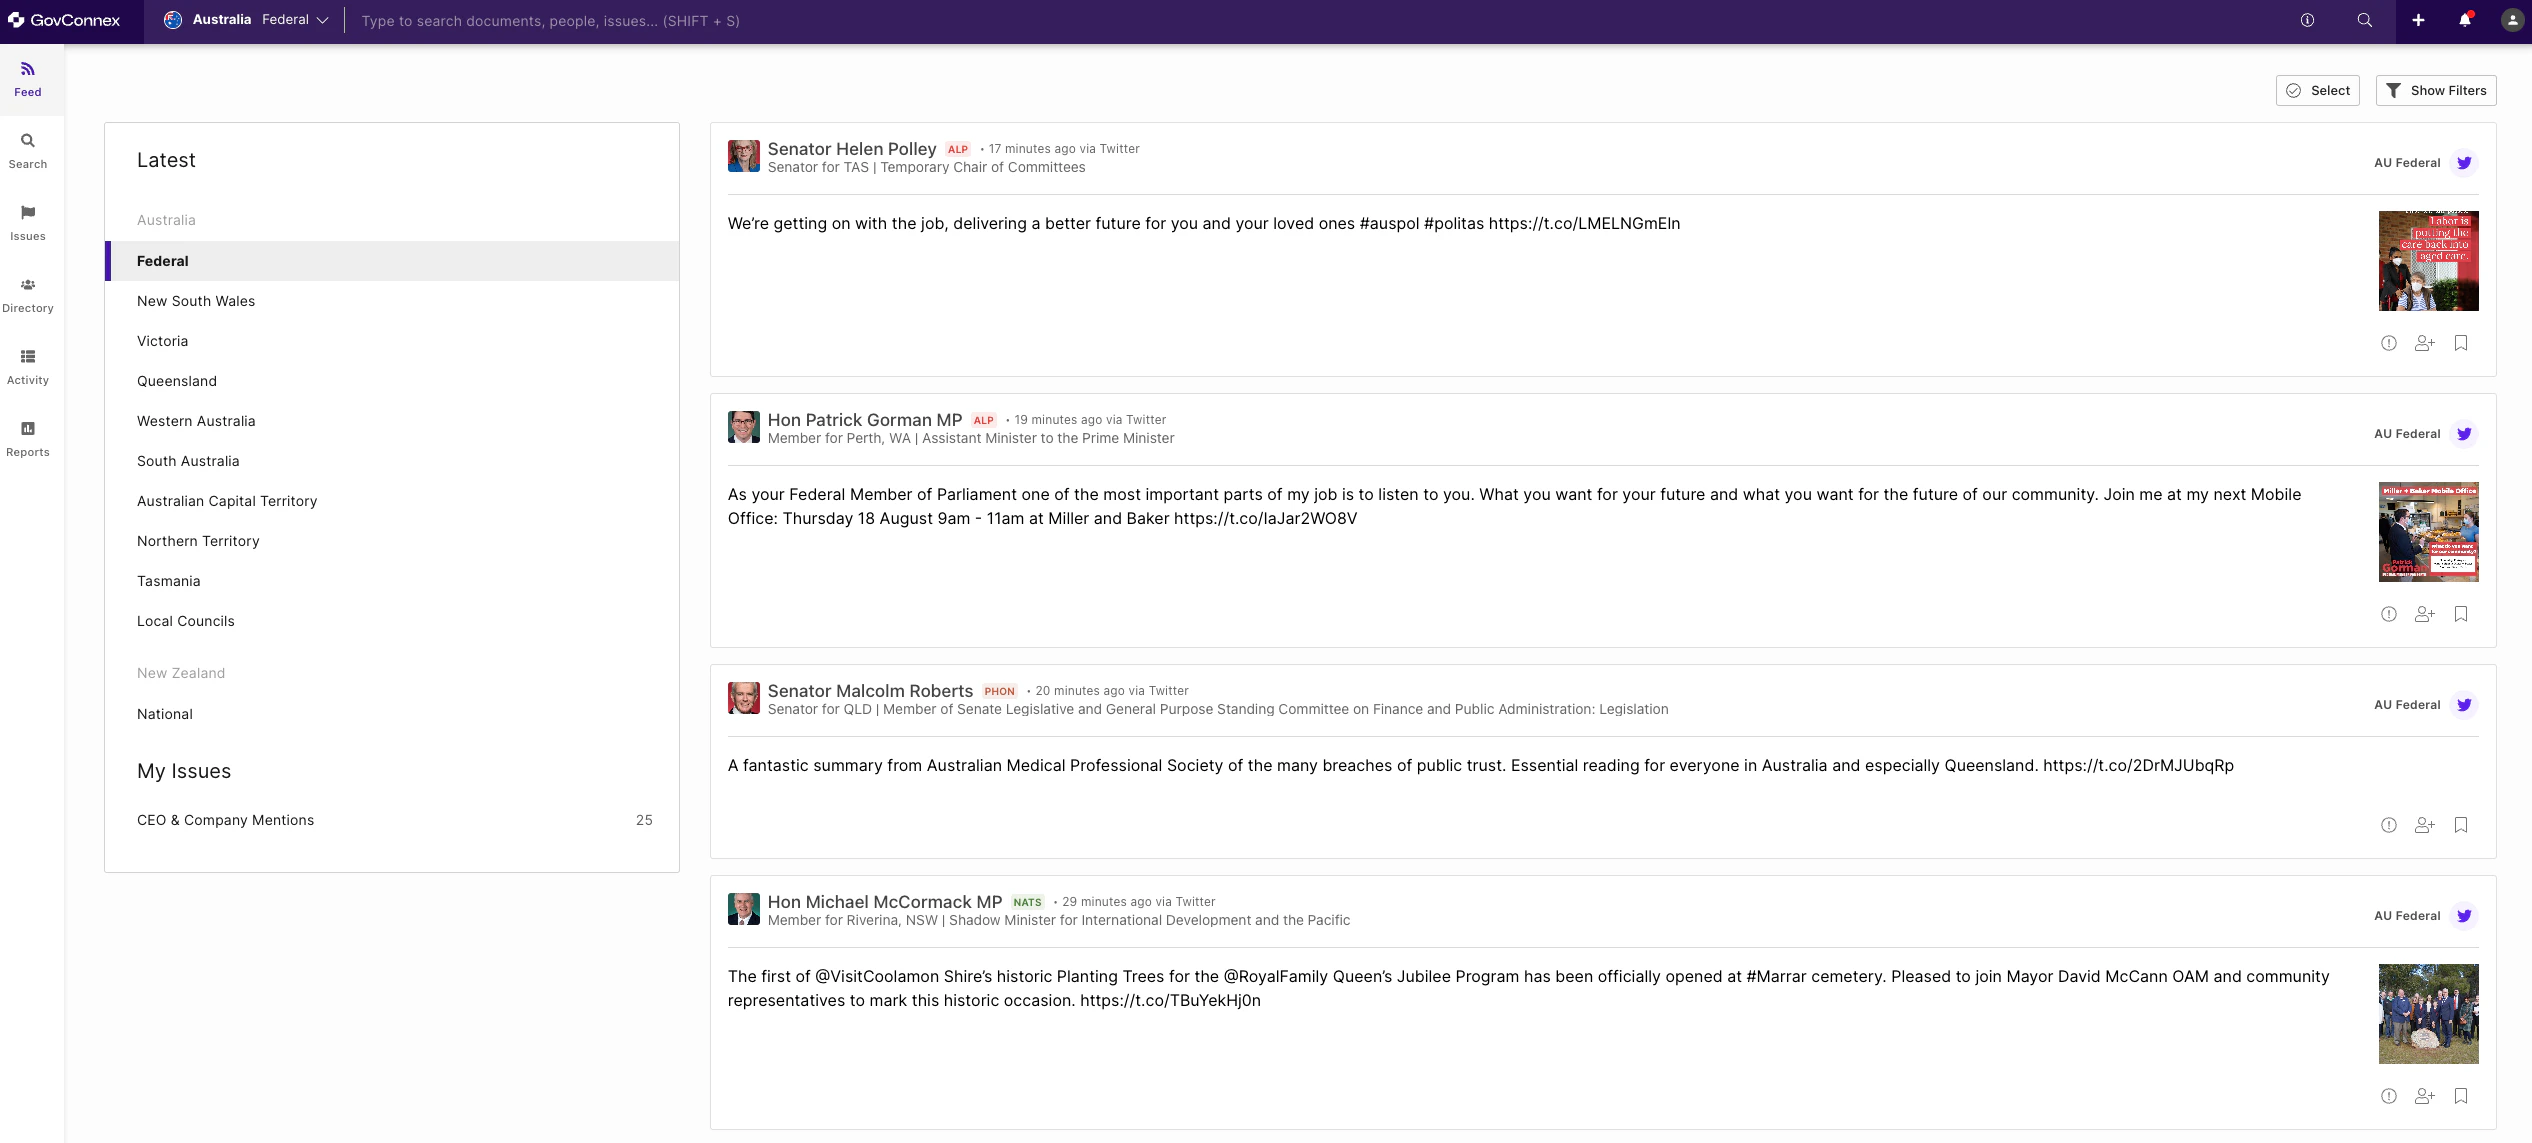This screenshot has width=2532, height=1143.
Task: Open Senator Malcolm Roberts' profile name
Action: pyautogui.click(x=870, y=691)
